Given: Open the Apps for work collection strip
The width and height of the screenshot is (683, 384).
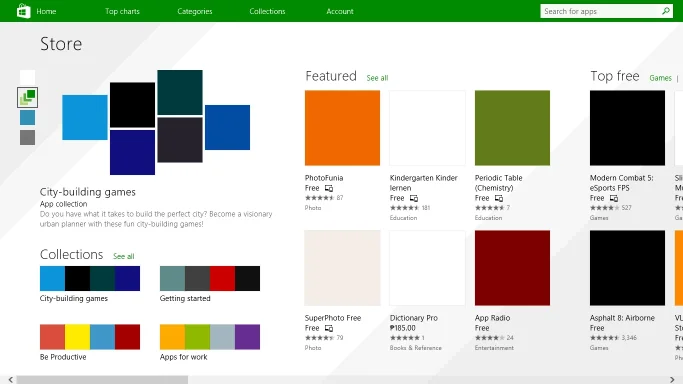Looking at the screenshot, I should pyautogui.click(x=210, y=337).
